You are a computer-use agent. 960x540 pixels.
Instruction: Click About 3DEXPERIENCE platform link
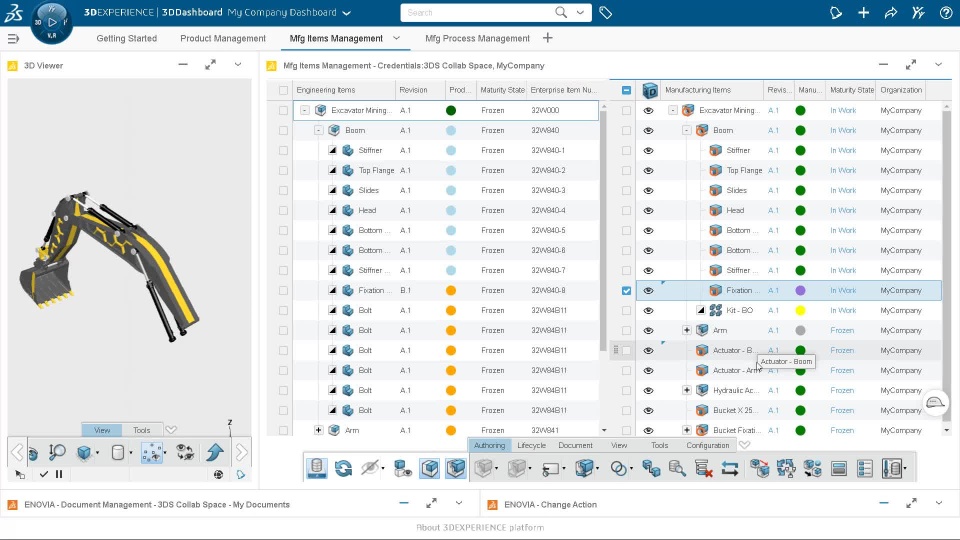pos(480,528)
